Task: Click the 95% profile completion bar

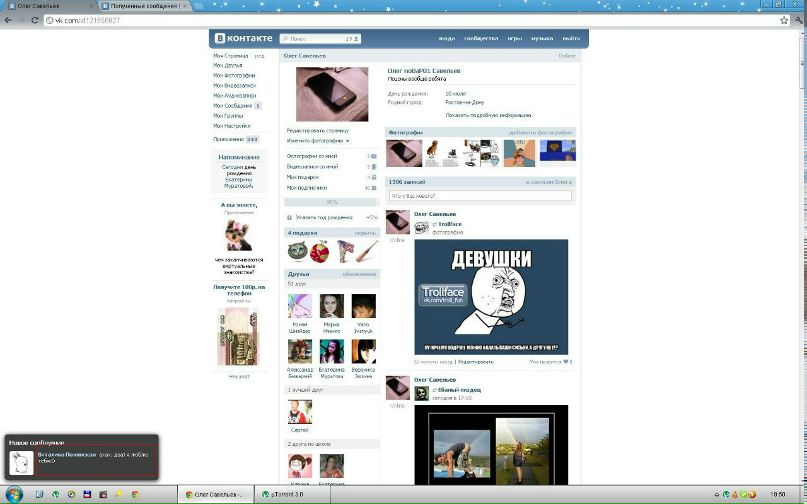Action: [x=332, y=201]
